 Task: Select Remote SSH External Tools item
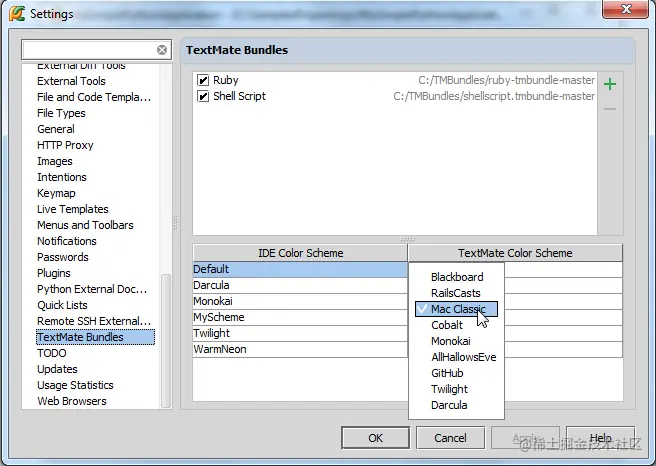click(94, 321)
